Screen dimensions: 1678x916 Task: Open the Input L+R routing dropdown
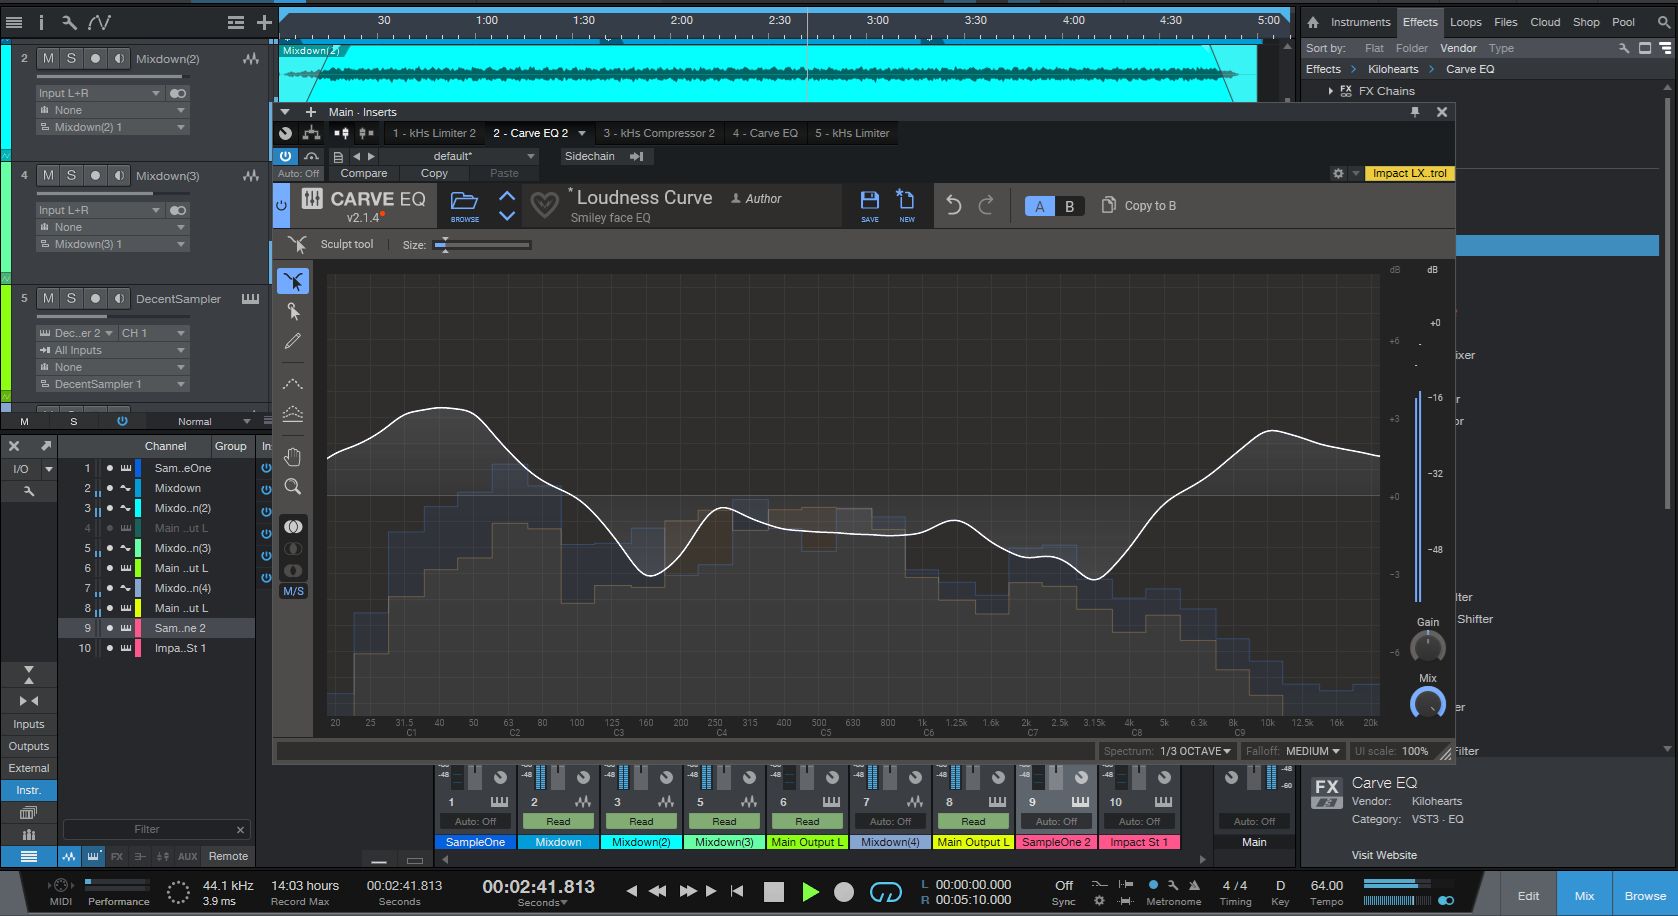tap(100, 92)
